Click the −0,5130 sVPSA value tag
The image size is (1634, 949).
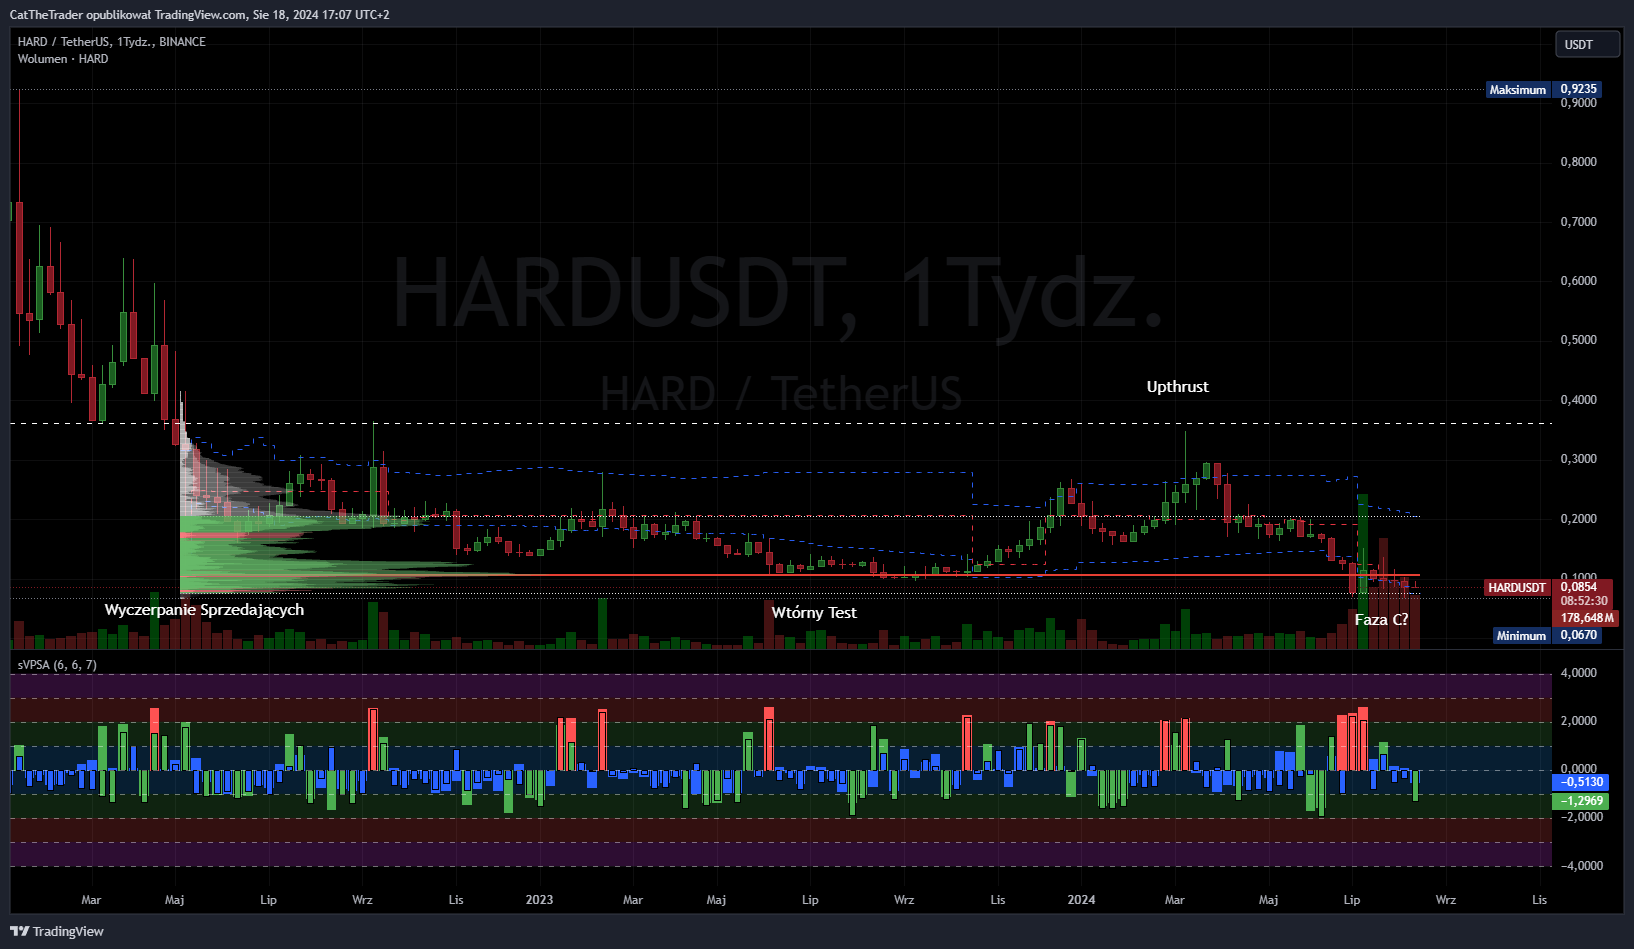(1581, 782)
